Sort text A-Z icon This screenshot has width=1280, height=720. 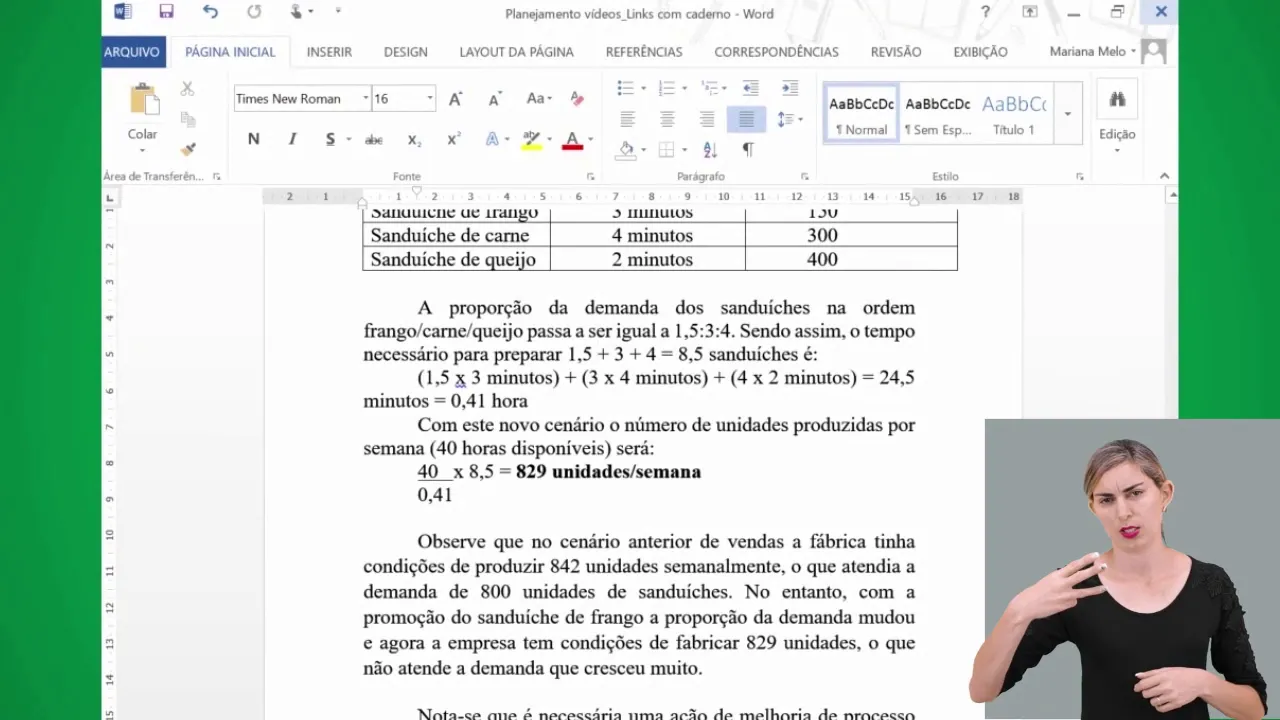710,149
